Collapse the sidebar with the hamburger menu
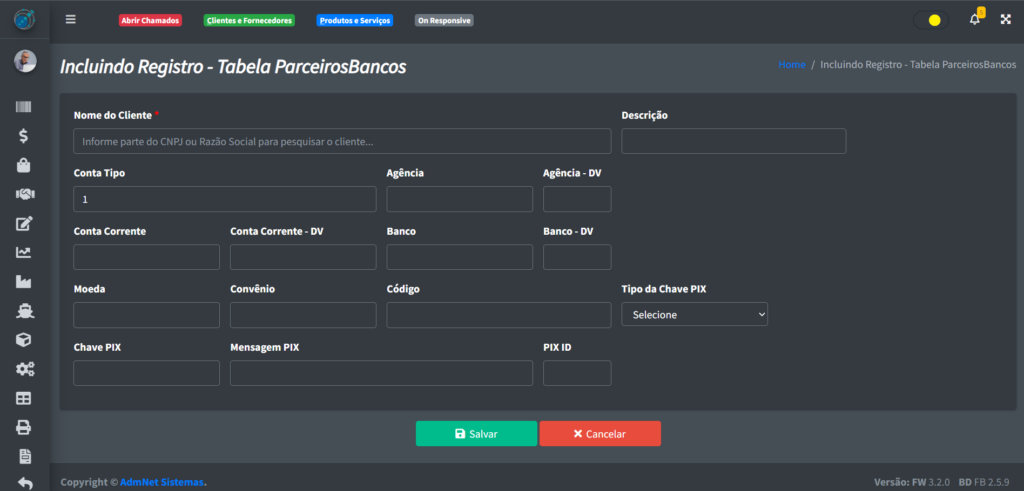 pos(70,19)
